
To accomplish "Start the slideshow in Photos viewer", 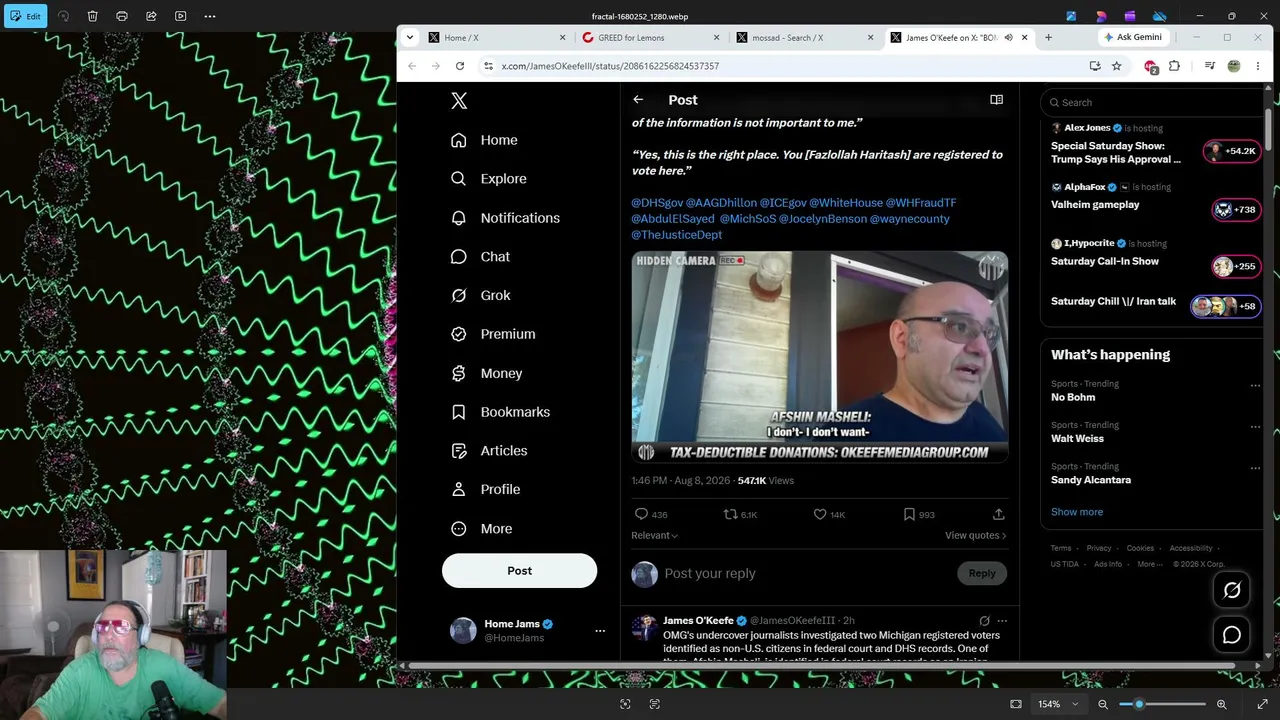I will (180, 16).
